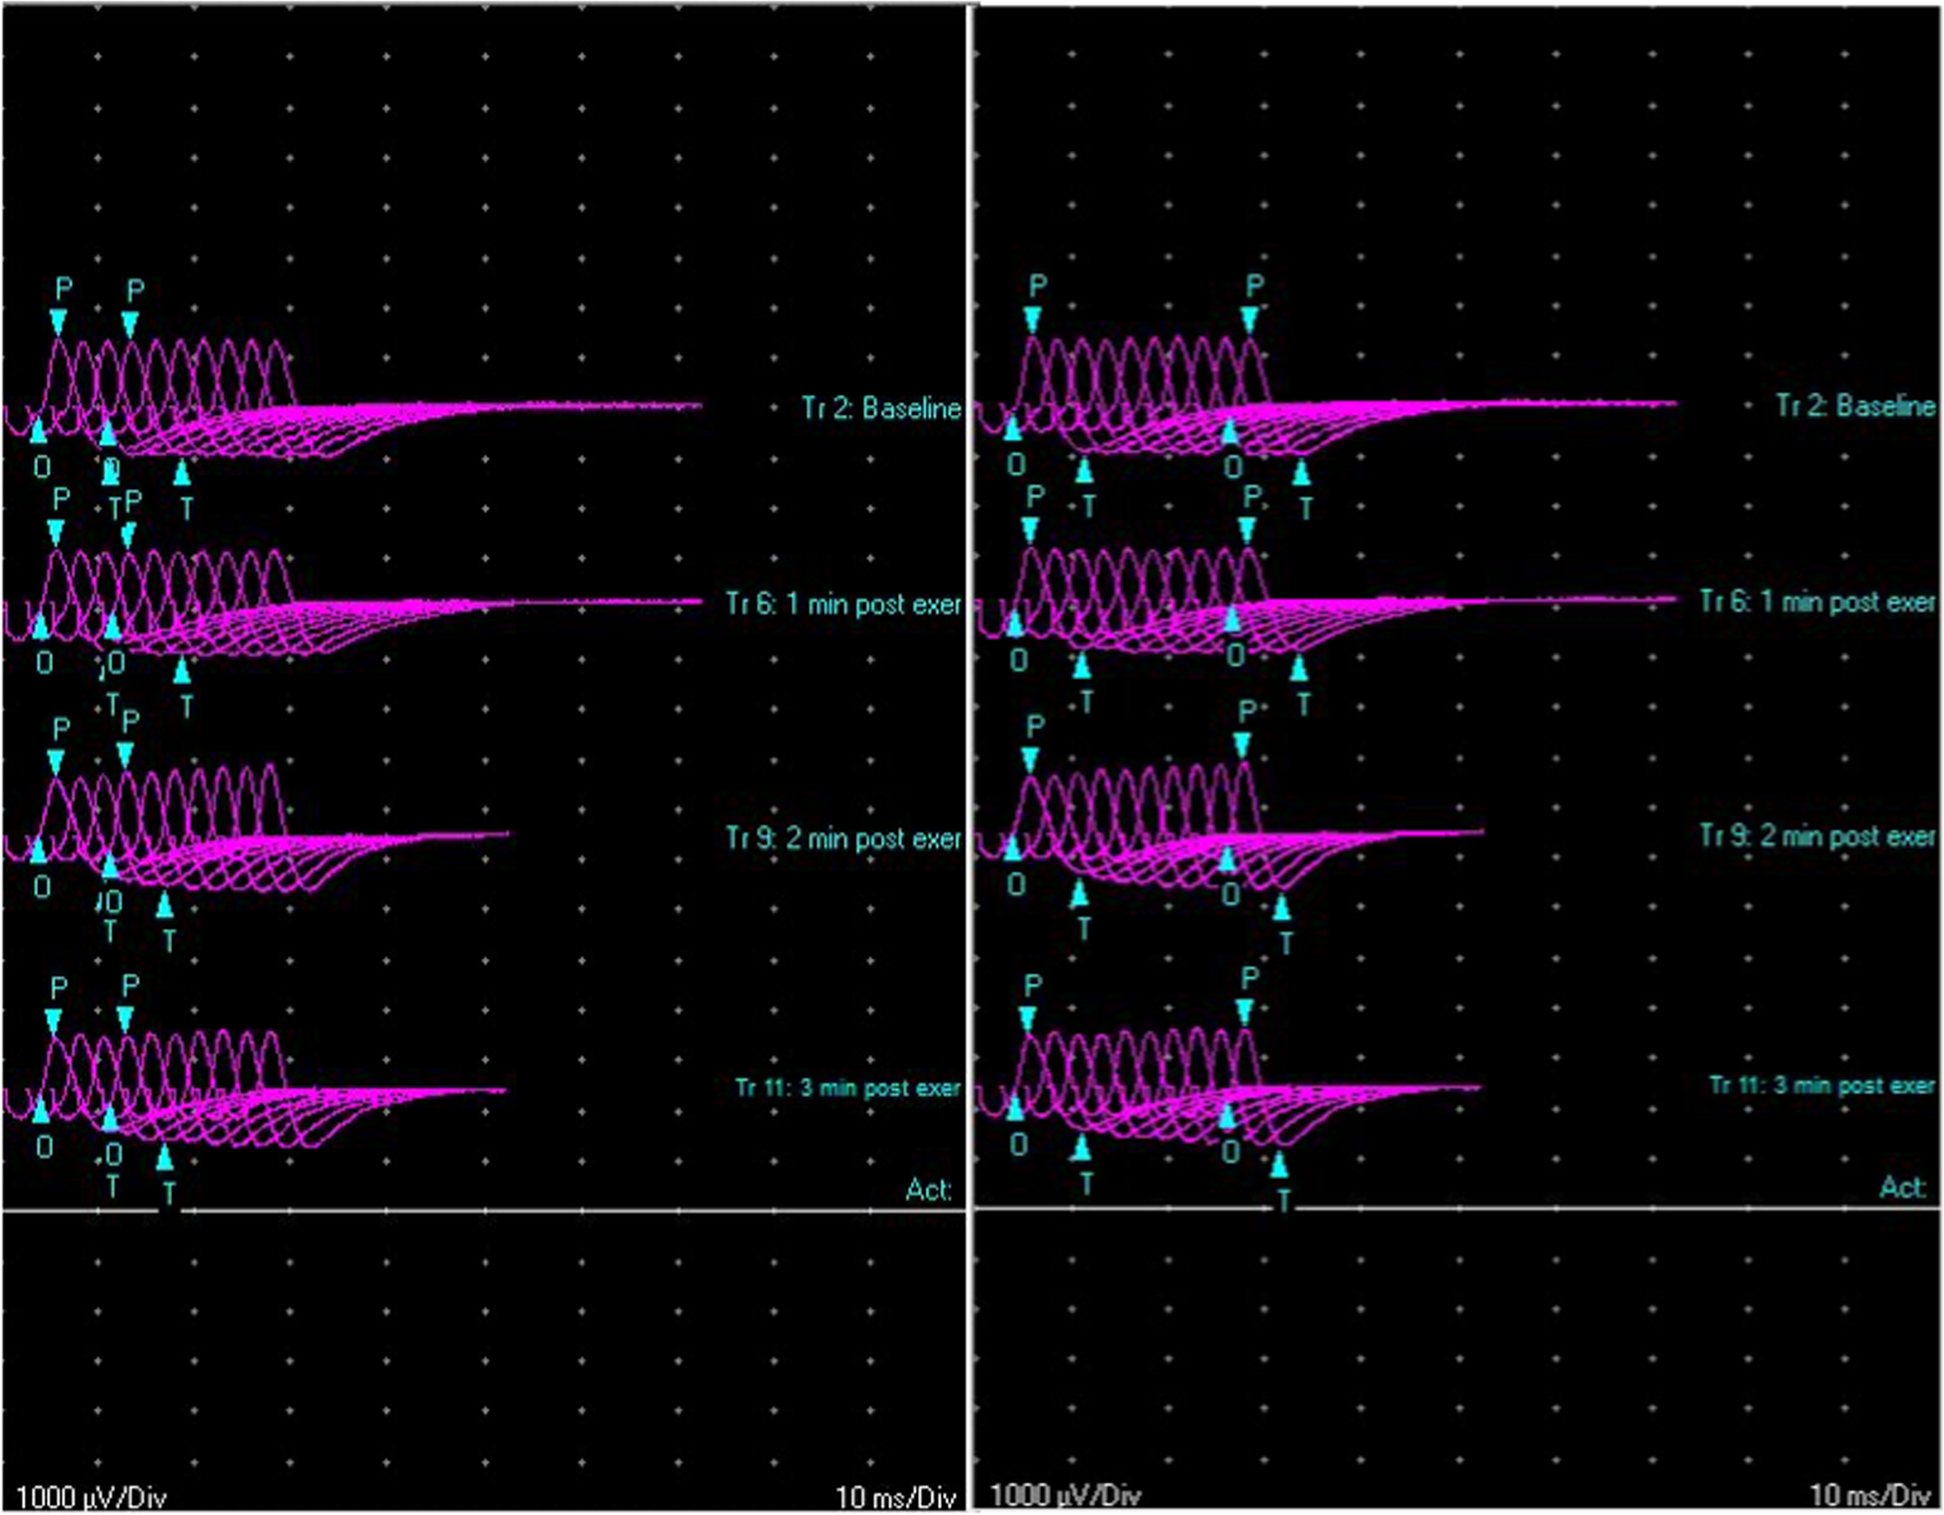The image size is (1944, 1515).
Task: Select later T trough marker on left 1 min trace
Action: click(x=182, y=671)
